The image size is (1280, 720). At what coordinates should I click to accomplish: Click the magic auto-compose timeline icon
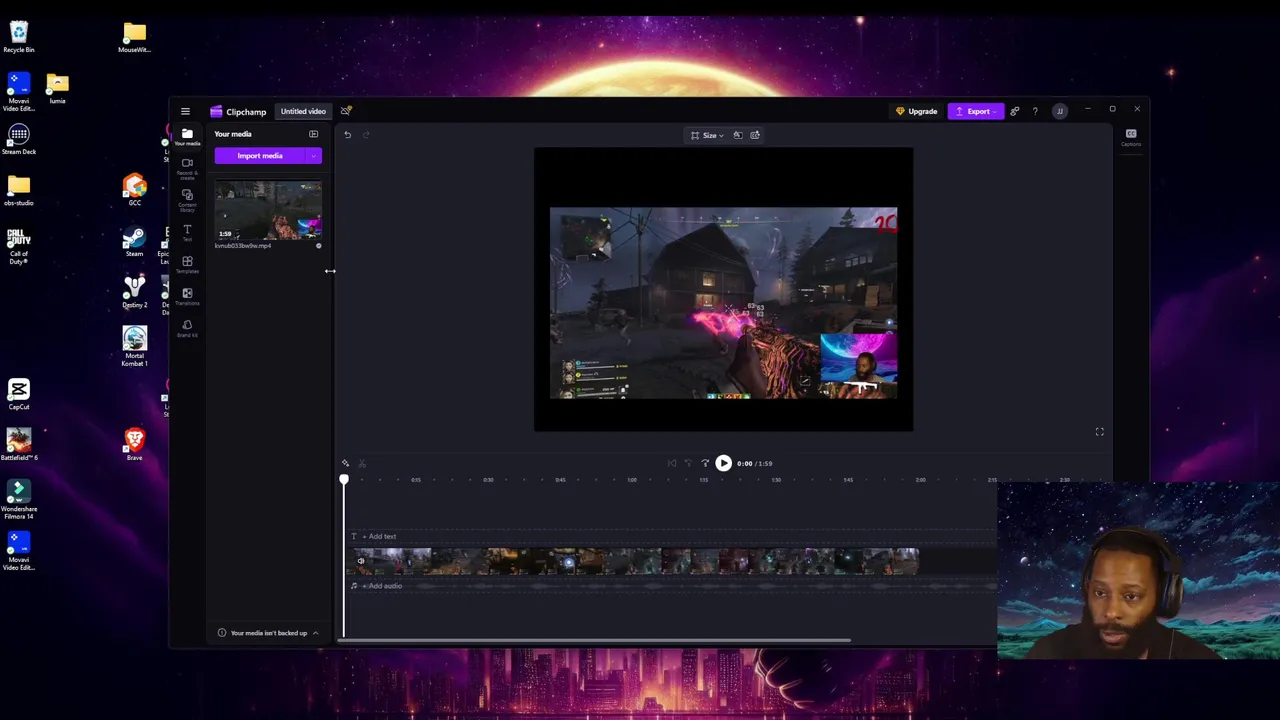[345, 463]
